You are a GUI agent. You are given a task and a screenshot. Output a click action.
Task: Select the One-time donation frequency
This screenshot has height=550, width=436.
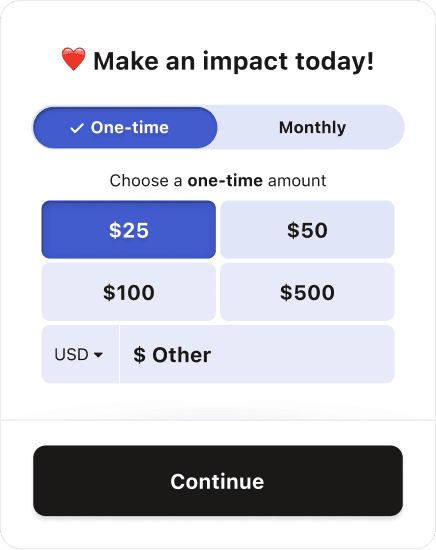coord(125,127)
